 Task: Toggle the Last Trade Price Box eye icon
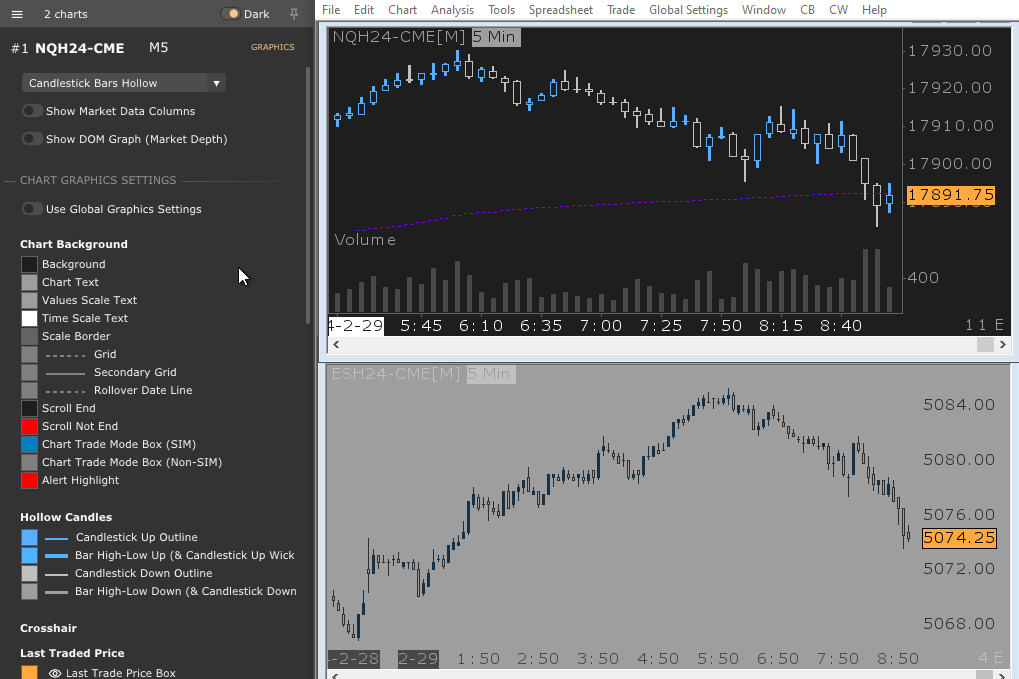tap(55, 673)
